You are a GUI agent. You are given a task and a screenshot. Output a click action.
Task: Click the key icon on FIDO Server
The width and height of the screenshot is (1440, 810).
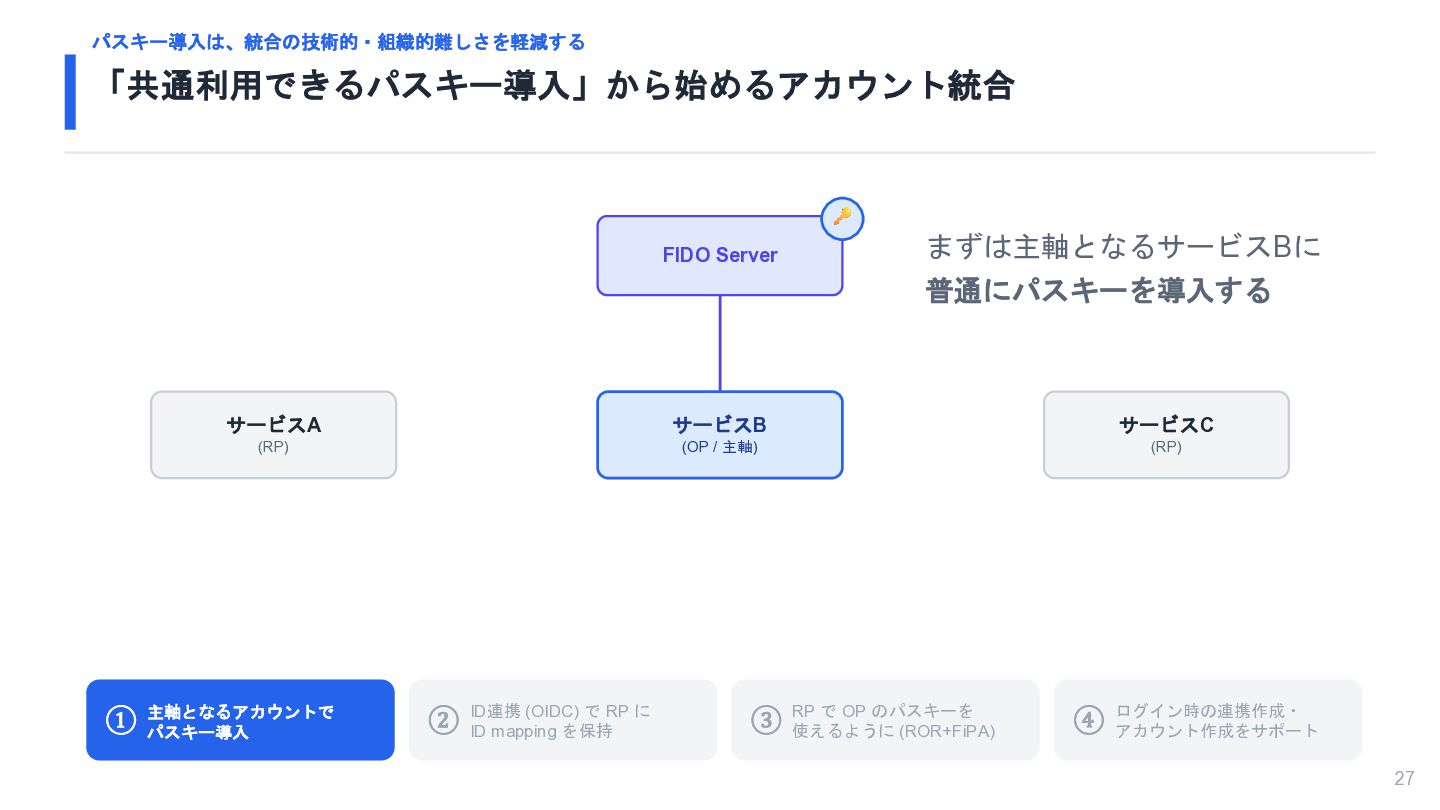pos(842,218)
